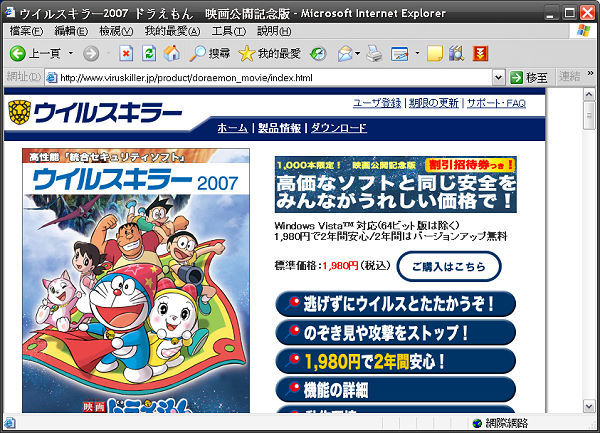Screen dimensions: 600x433
Task: Click the Windows flag logo at the menu bar's right
Action: [x=583, y=31]
